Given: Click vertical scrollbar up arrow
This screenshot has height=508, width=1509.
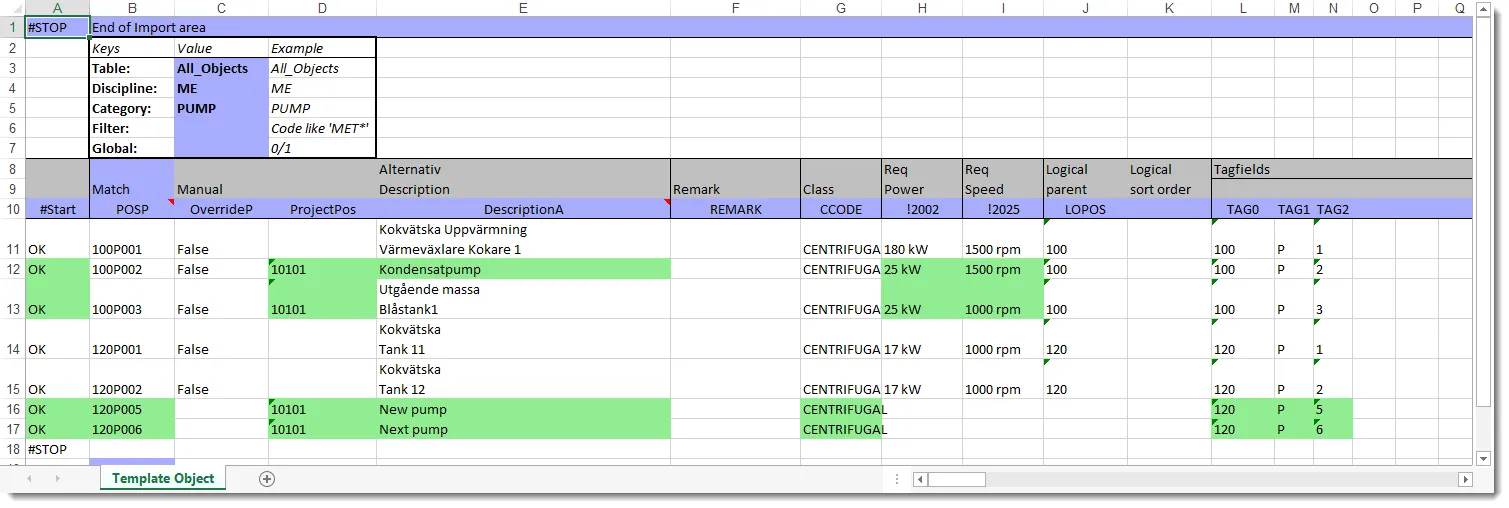Looking at the screenshot, I should click(1485, 9).
